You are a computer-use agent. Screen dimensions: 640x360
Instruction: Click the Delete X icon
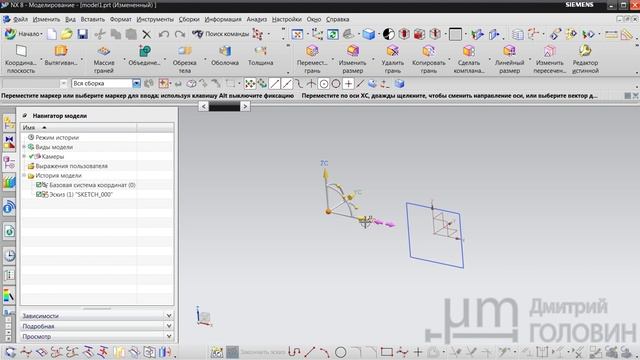(147, 34)
